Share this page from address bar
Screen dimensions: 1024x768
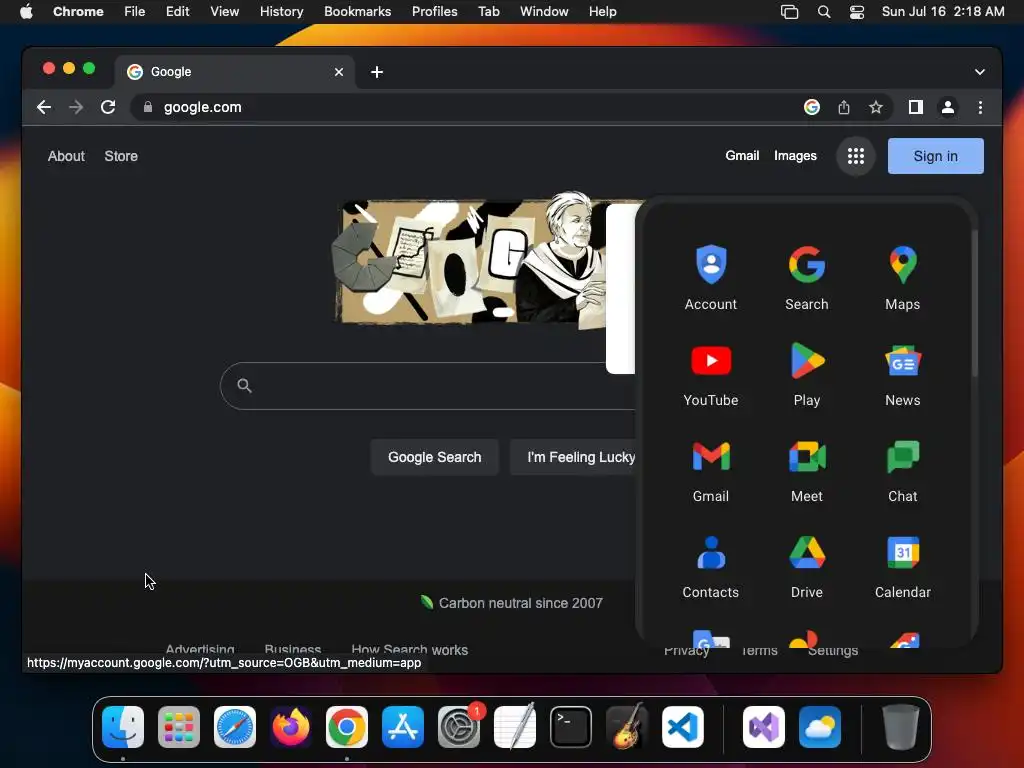point(844,107)
